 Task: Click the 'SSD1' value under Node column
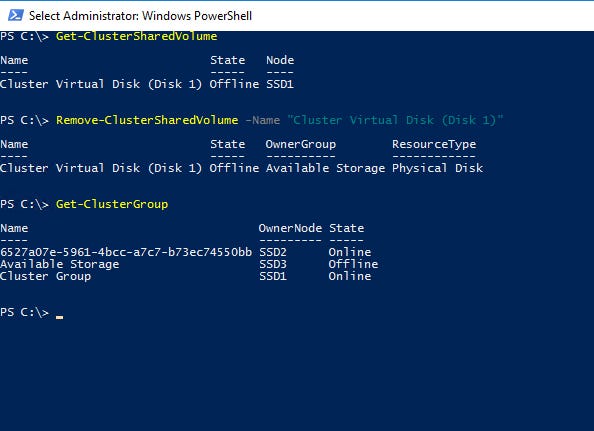pyautogui.click(x=280, y=84)
